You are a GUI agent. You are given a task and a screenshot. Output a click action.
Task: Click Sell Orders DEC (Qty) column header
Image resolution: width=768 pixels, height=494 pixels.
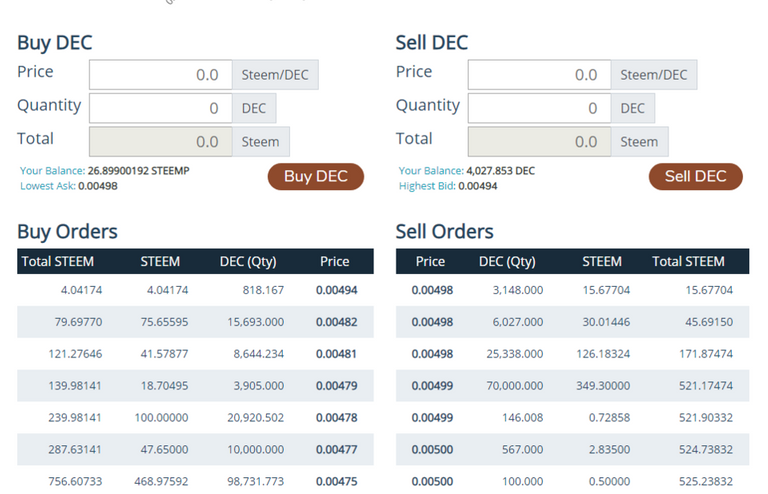(x=507, y=261)
